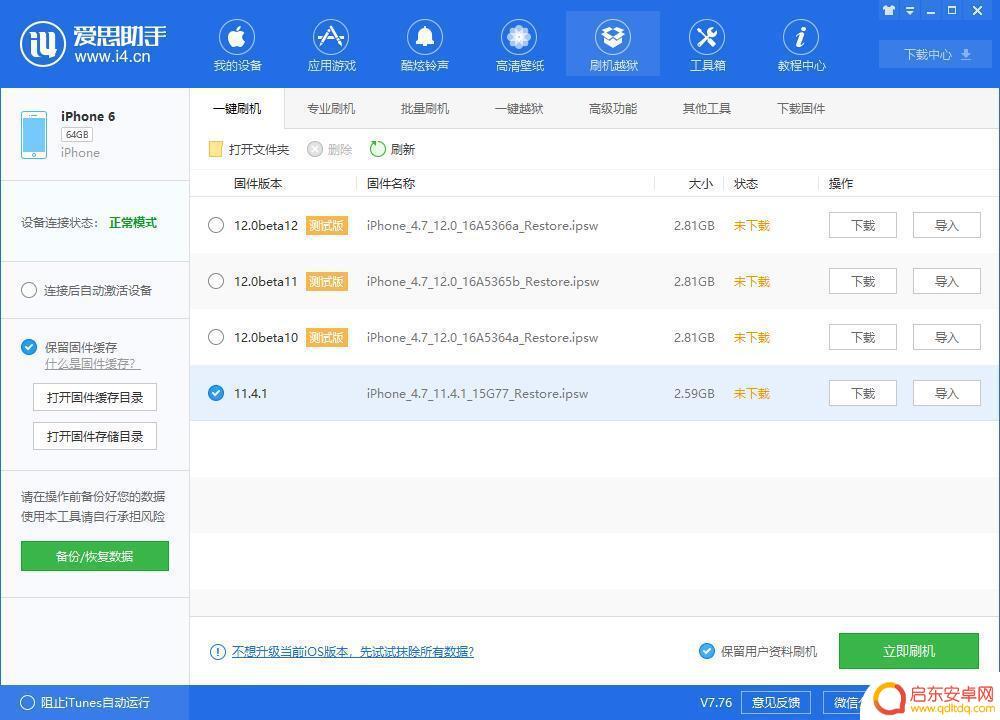Screen dimensions: 1000x720
Task: Click 下载 for 12.0beta11 firmware
Action: tap(863, 281)
